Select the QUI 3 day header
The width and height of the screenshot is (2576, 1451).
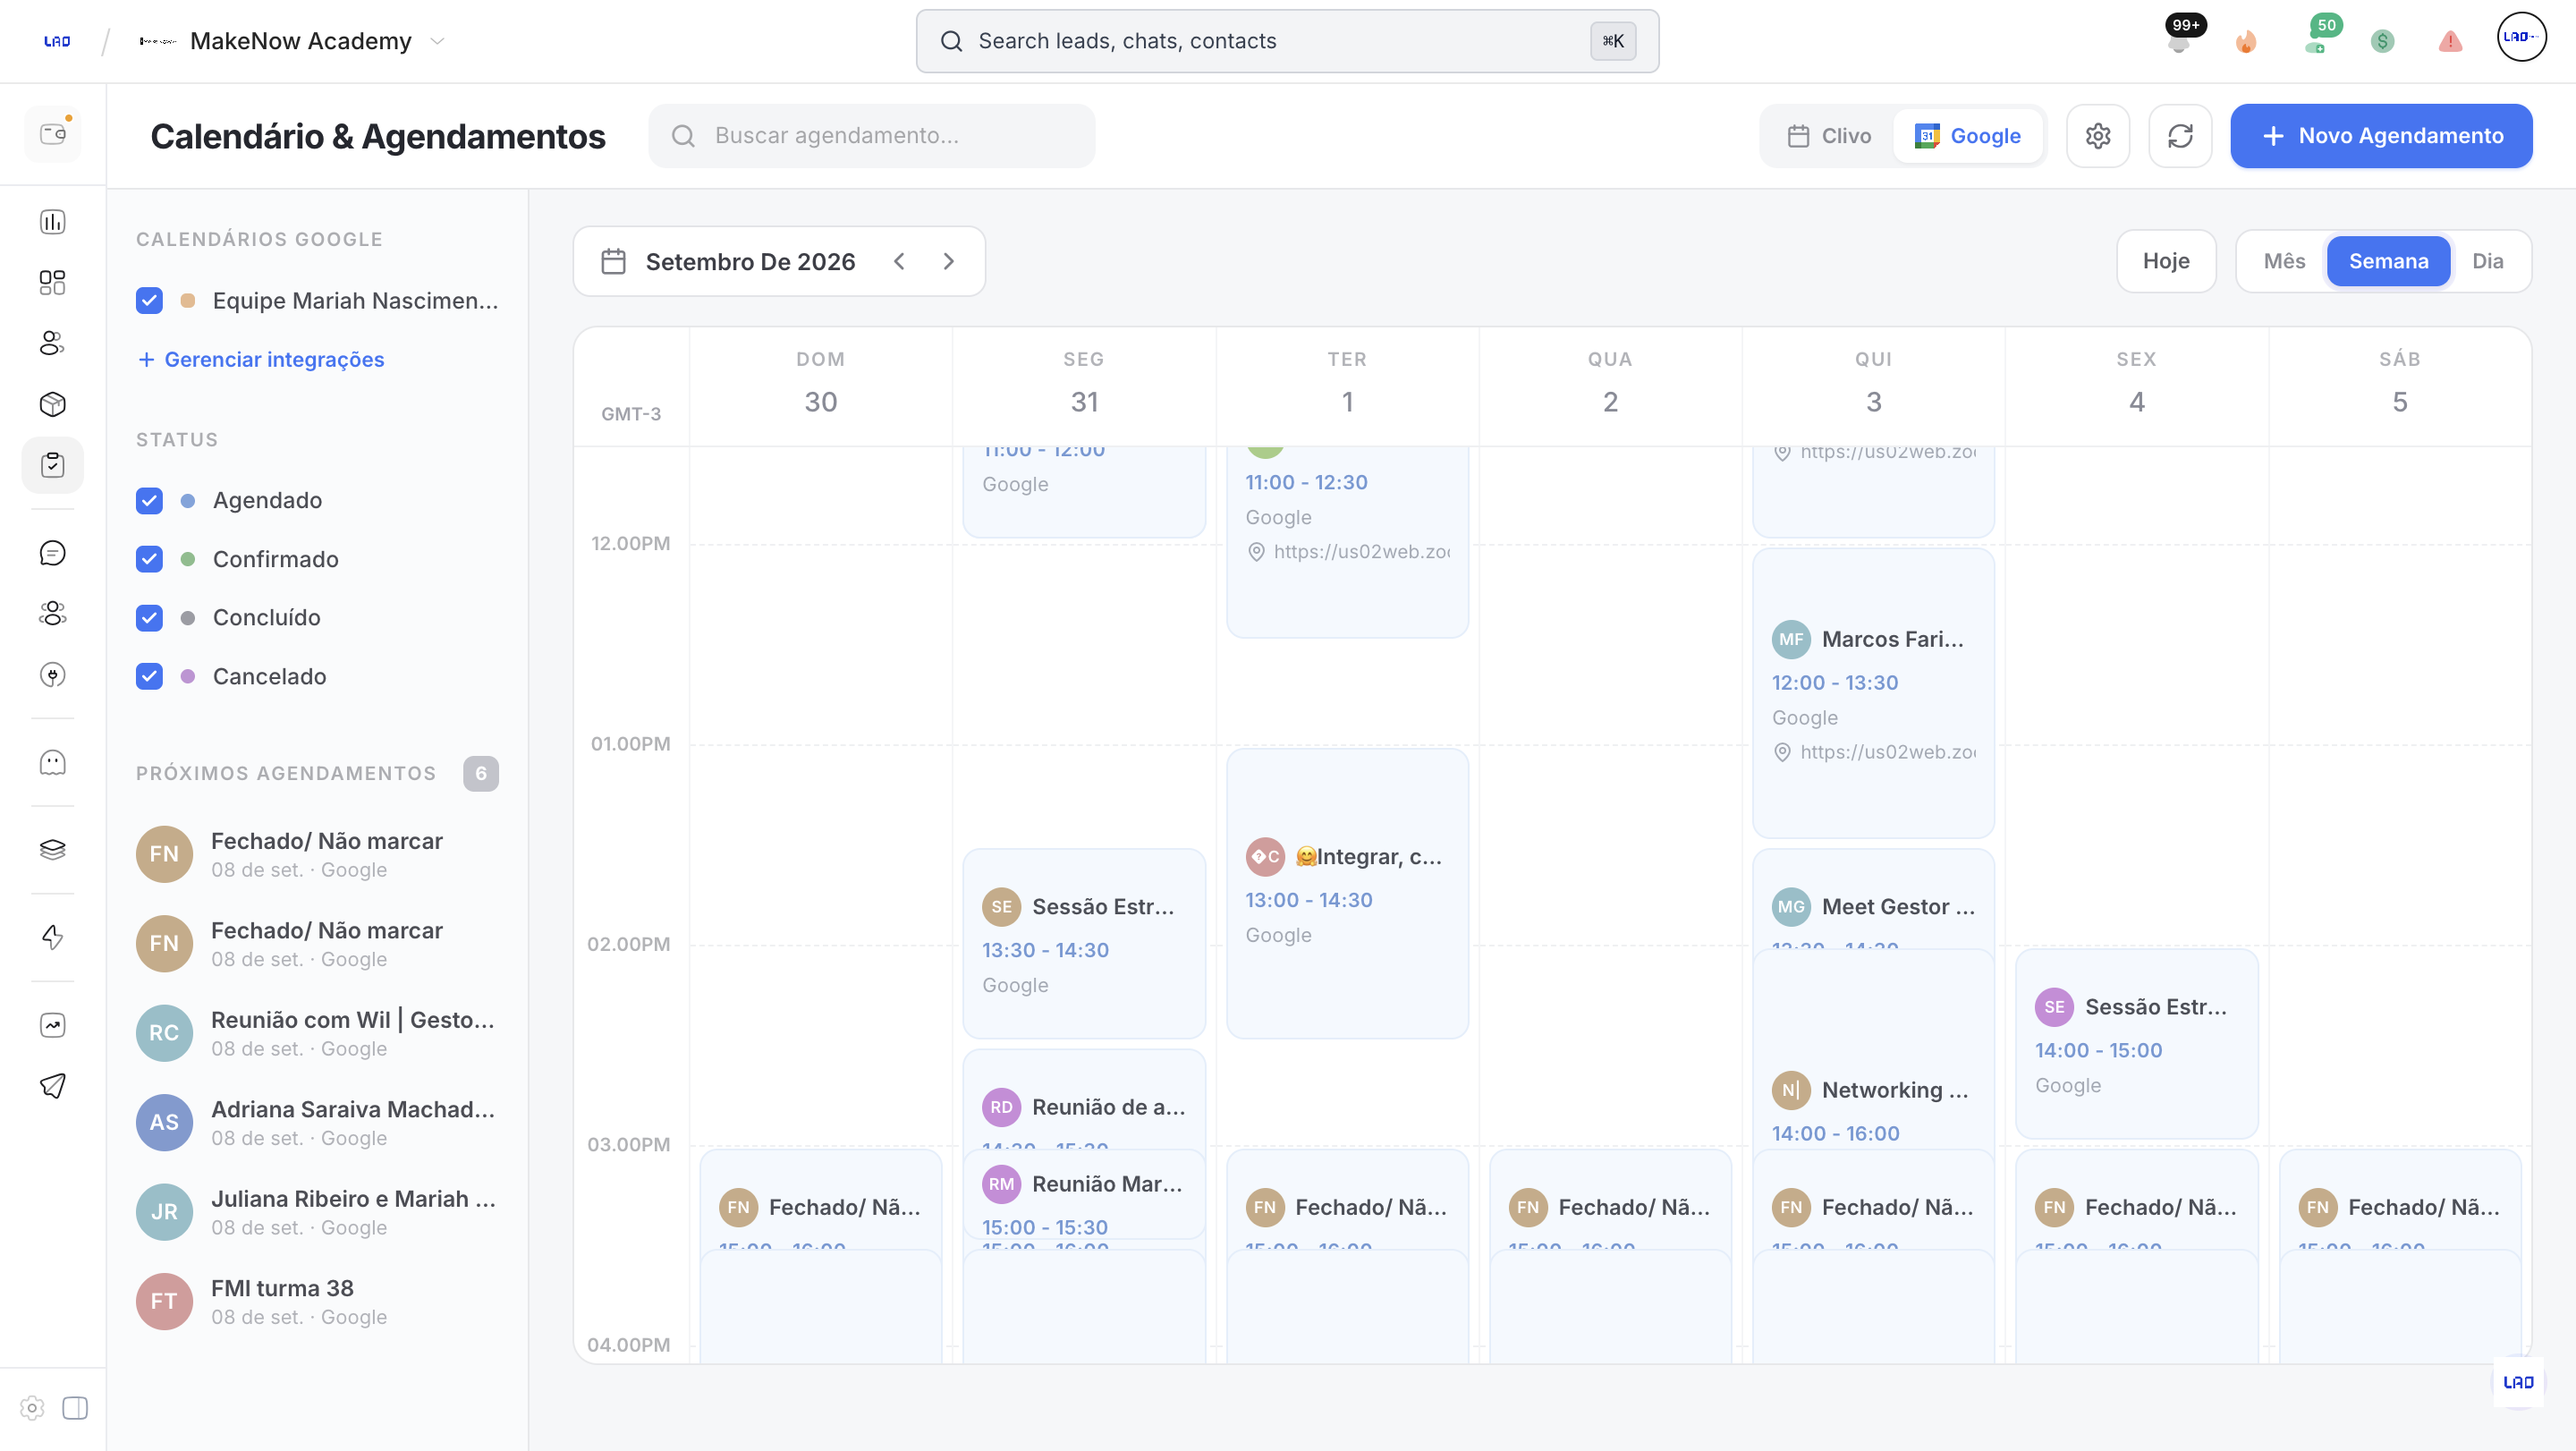[x=1873, y=386]
